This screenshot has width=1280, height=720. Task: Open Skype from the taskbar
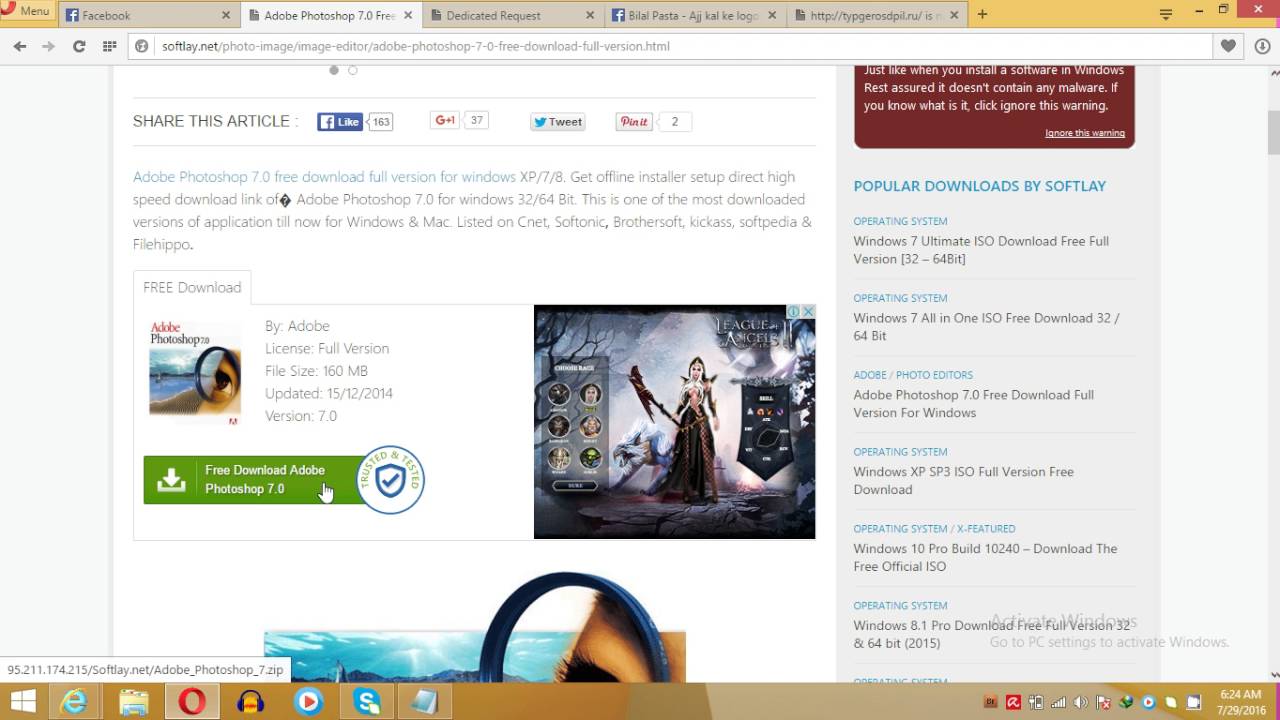(x=367, y=702)
